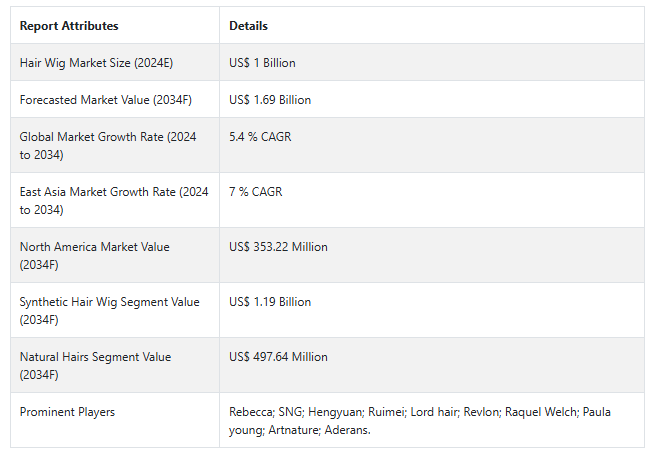The width and height of the screenshot is (652, 454).
Task: Select the "North America Market Value" label
Action: point(94,255)
